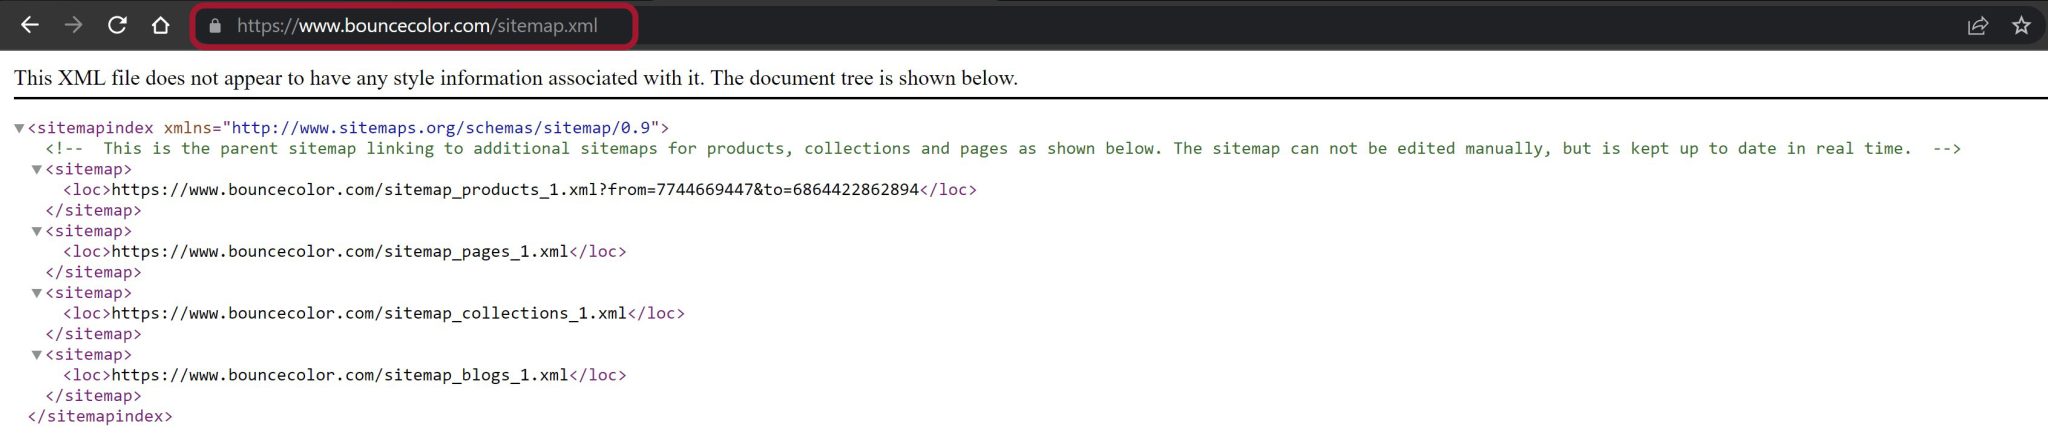
Task: Click the closing </sitemapindex> tag
Action: (x=100, y=417)
